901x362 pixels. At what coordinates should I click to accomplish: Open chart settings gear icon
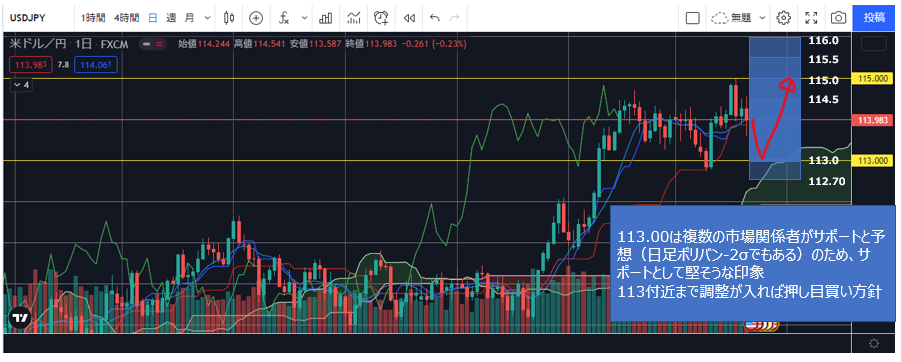point(783,18)
